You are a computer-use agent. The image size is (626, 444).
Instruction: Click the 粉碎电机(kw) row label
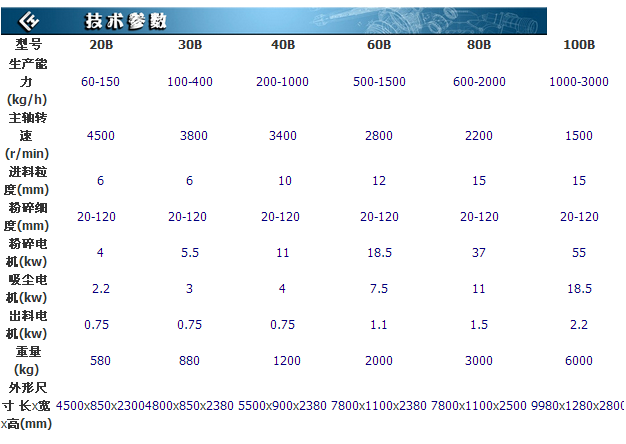click(26, 253)
